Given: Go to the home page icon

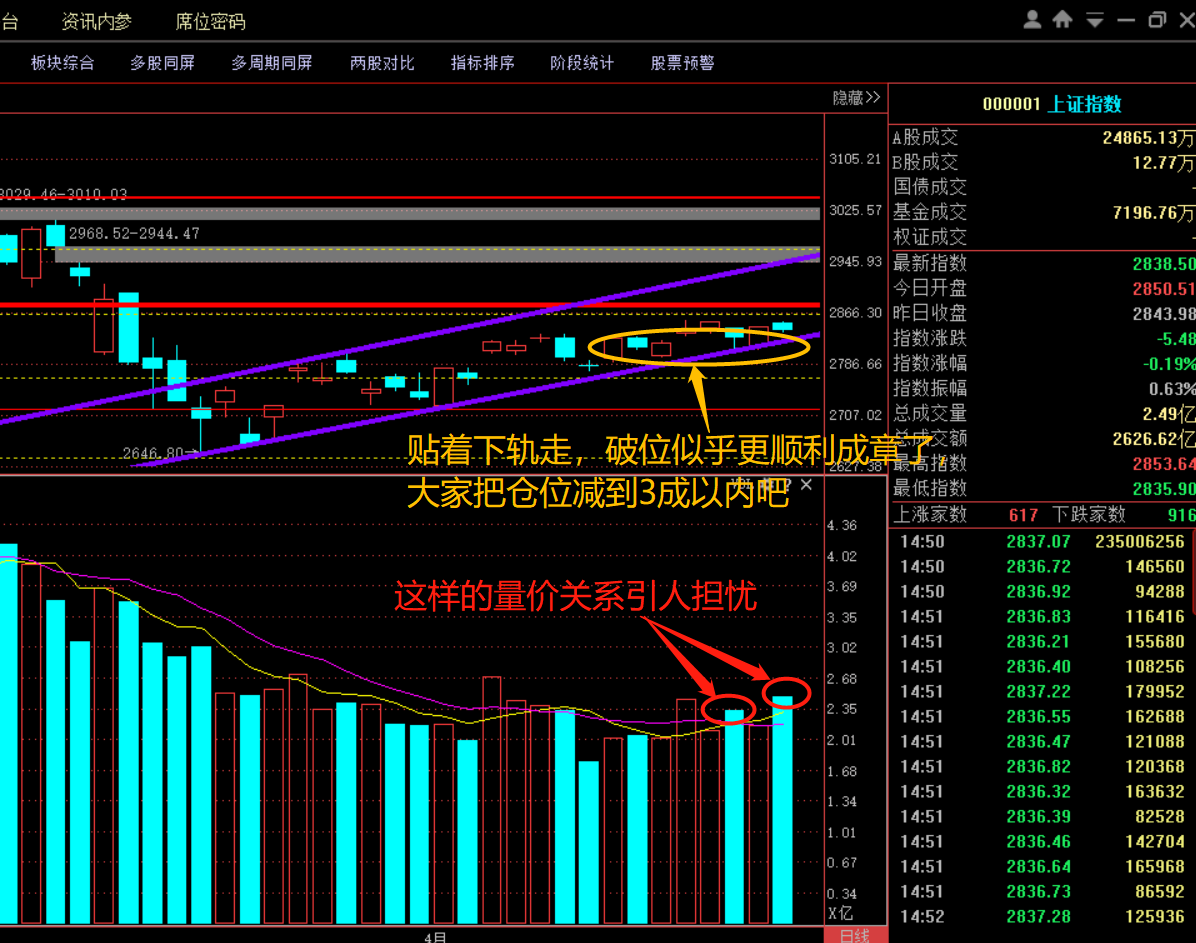Looking at the screenshot, I should (1063, 20).
